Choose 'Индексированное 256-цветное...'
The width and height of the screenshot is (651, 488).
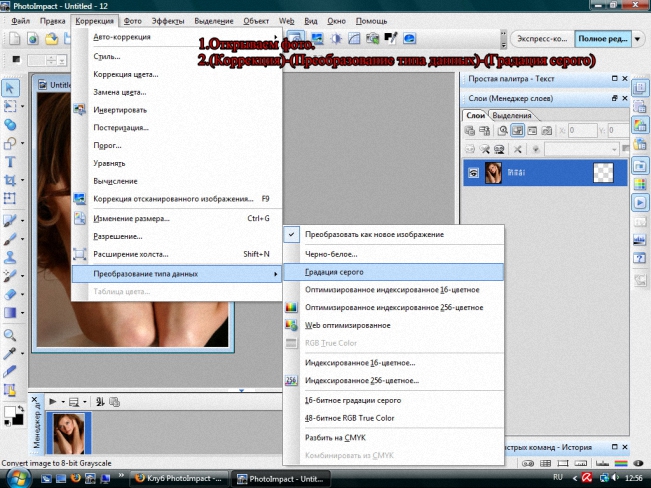pos(393,381)
